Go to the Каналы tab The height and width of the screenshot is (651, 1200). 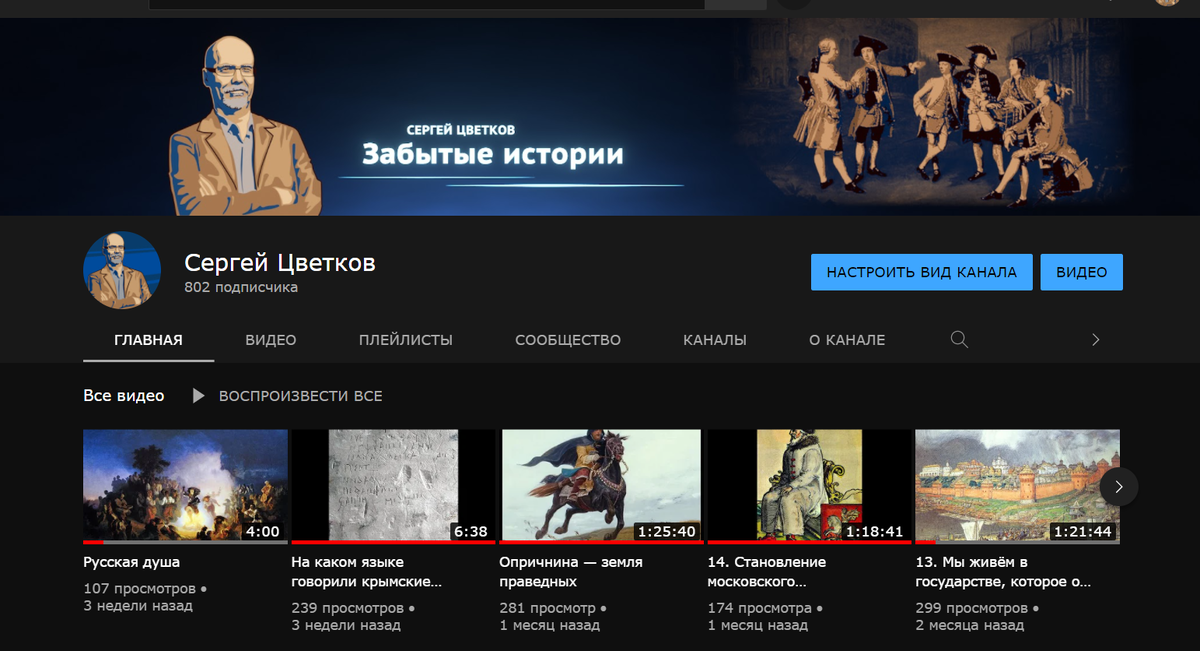(x=715, y=340)
